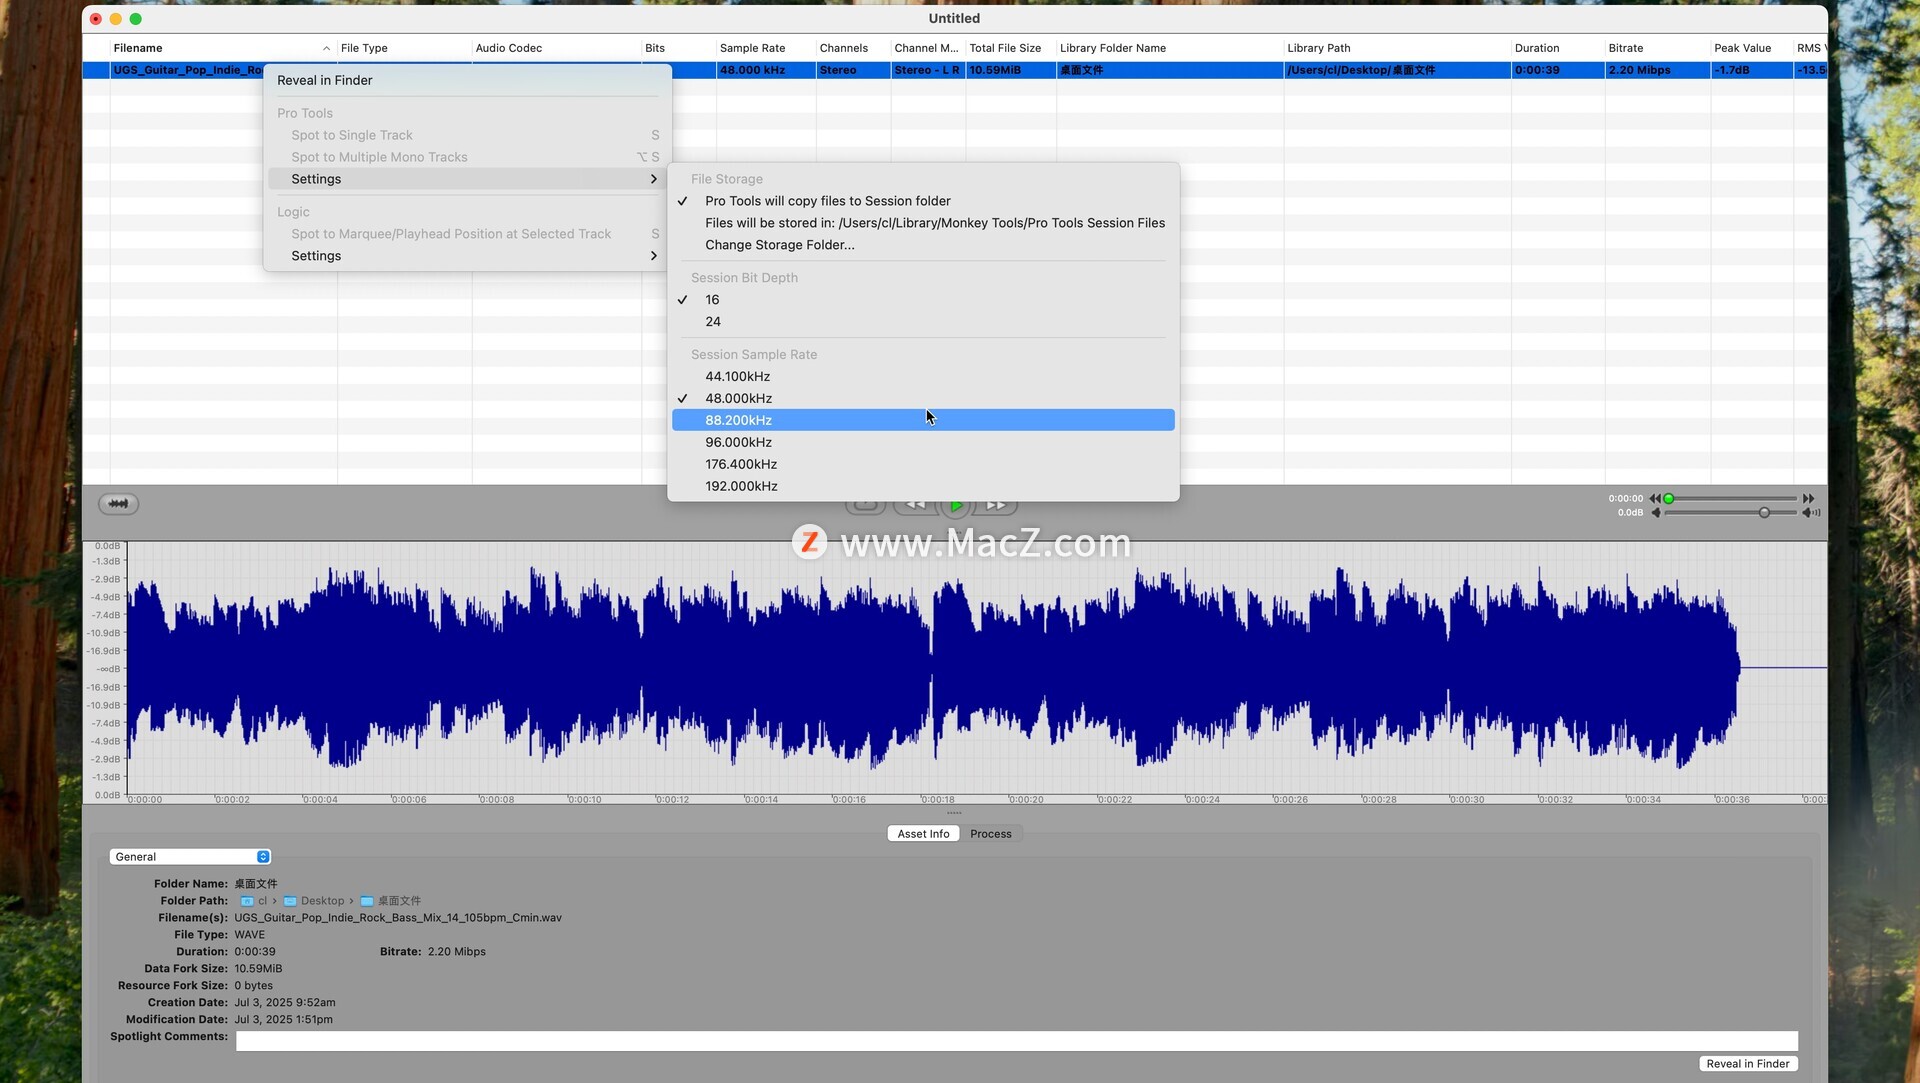
Task: Expand Logic Settings submenu
Action: point(467,256)
